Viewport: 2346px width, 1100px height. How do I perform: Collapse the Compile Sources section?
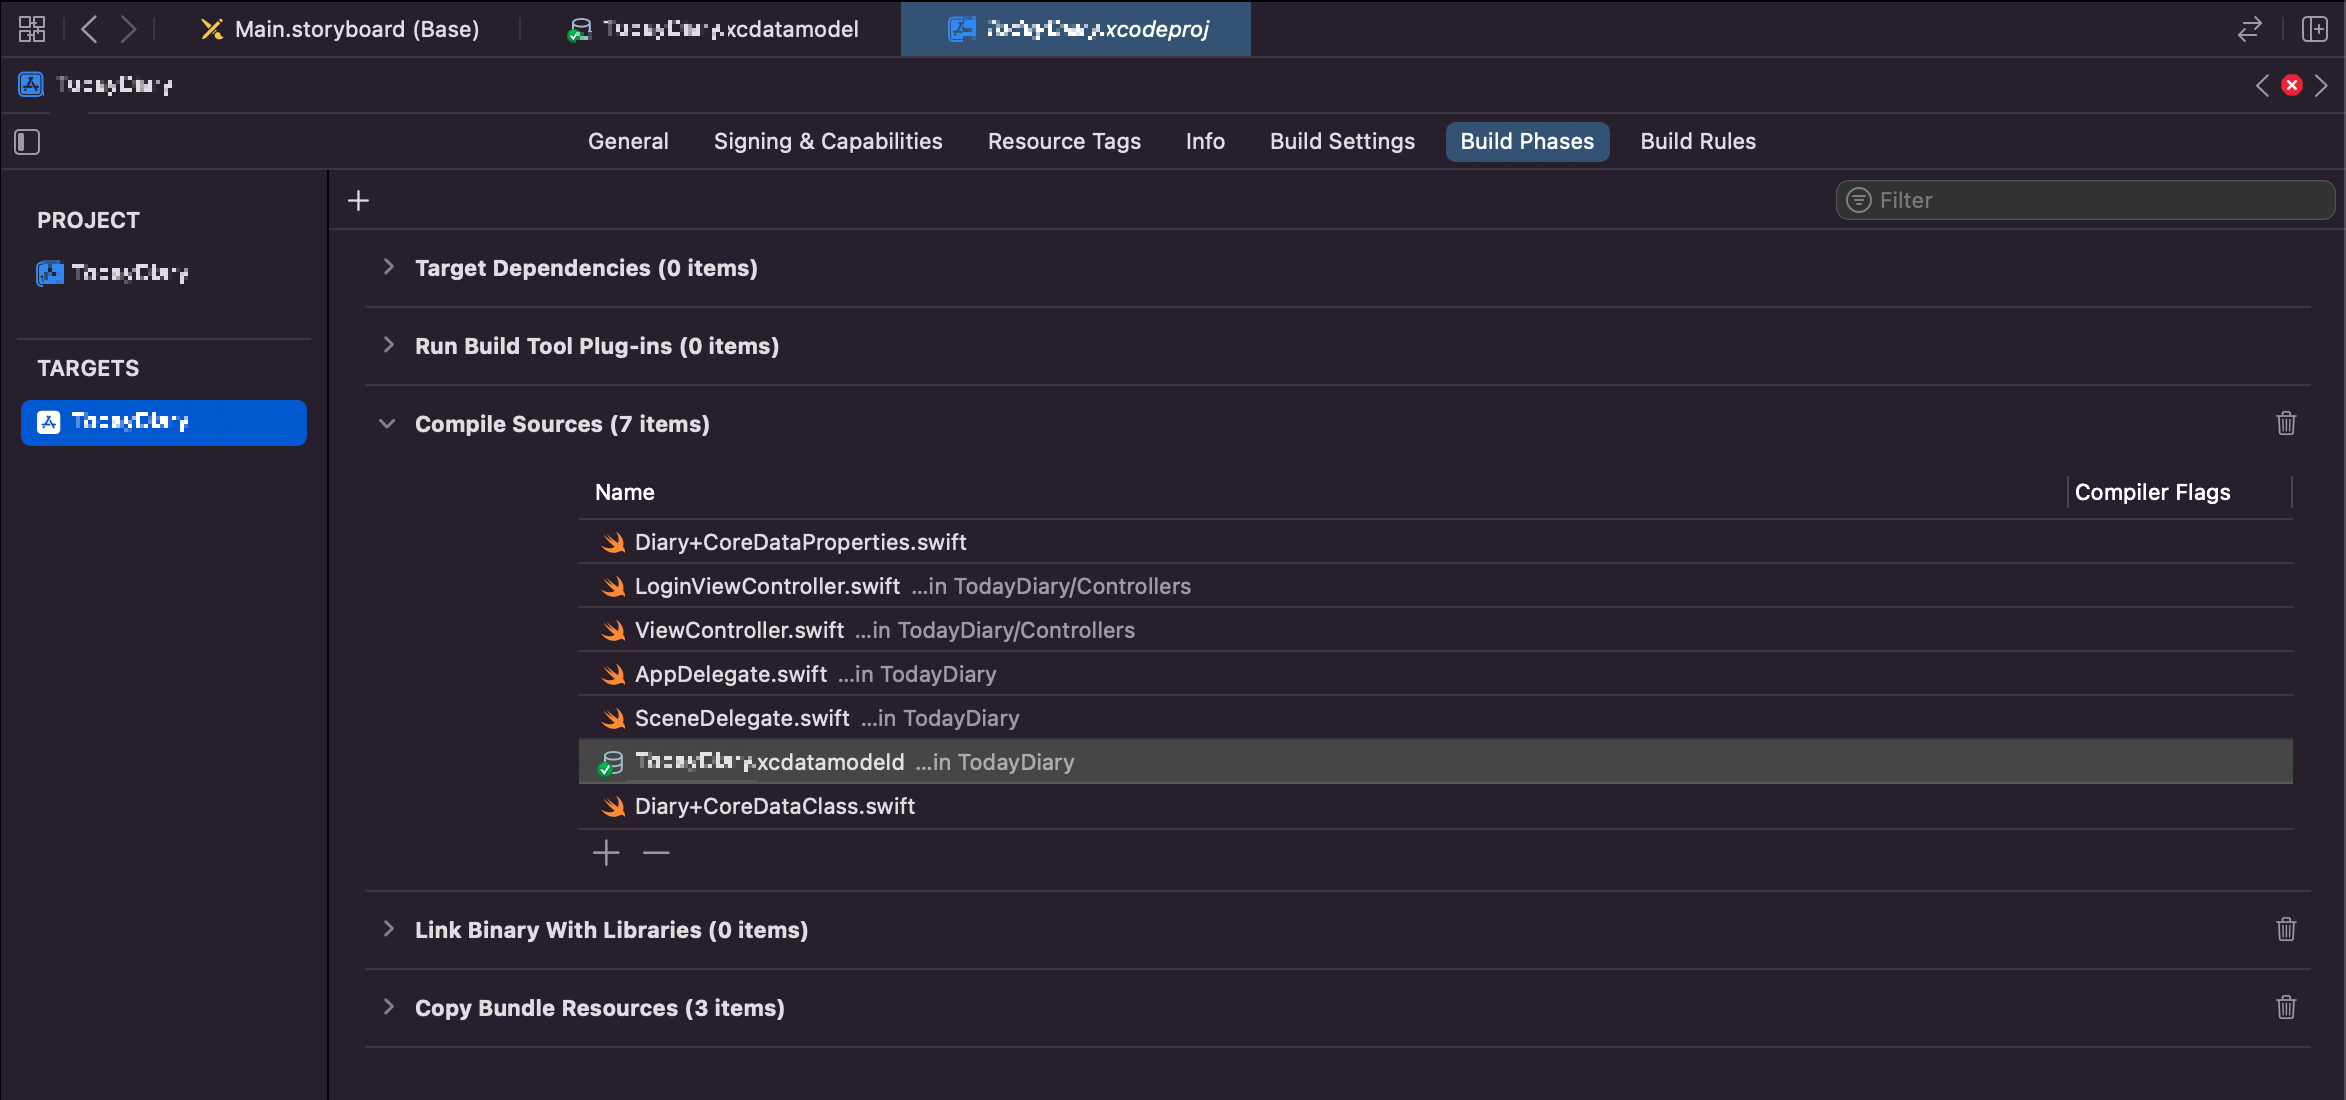(387, 424)
